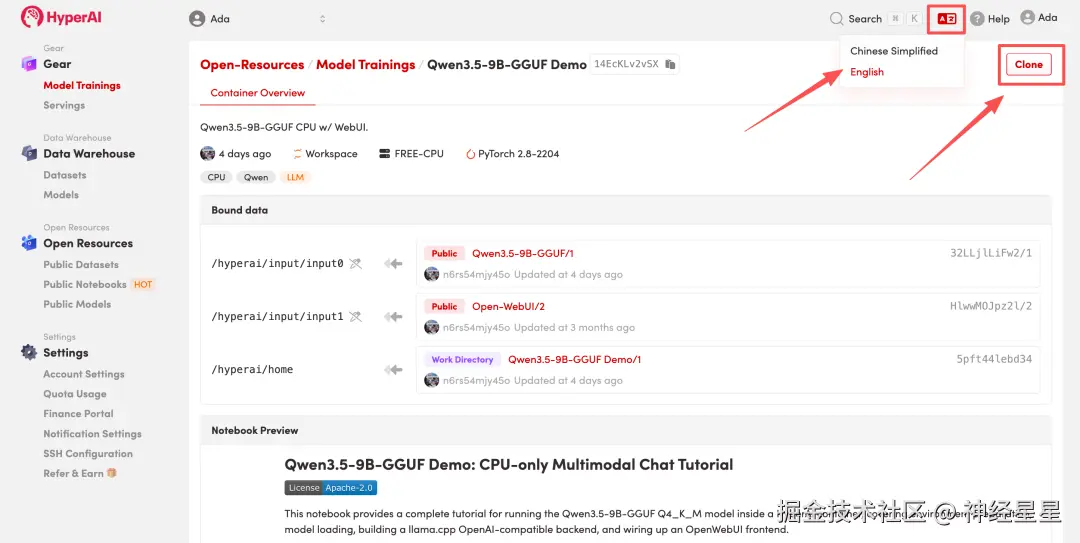Click the Workspace icon
This screenshot has height=543, width=1080.
click(x=298, y=154)
